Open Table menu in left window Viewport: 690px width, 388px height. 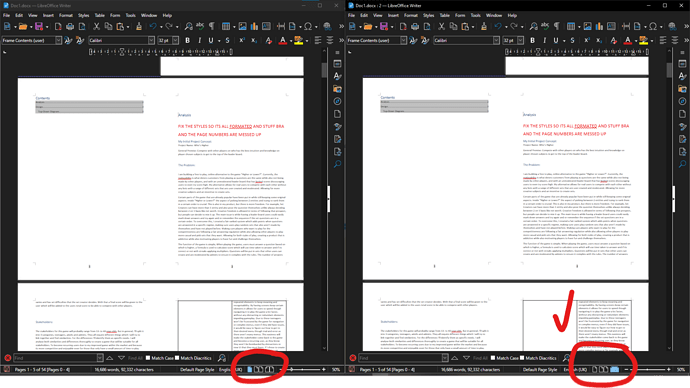tap(100, 15)
